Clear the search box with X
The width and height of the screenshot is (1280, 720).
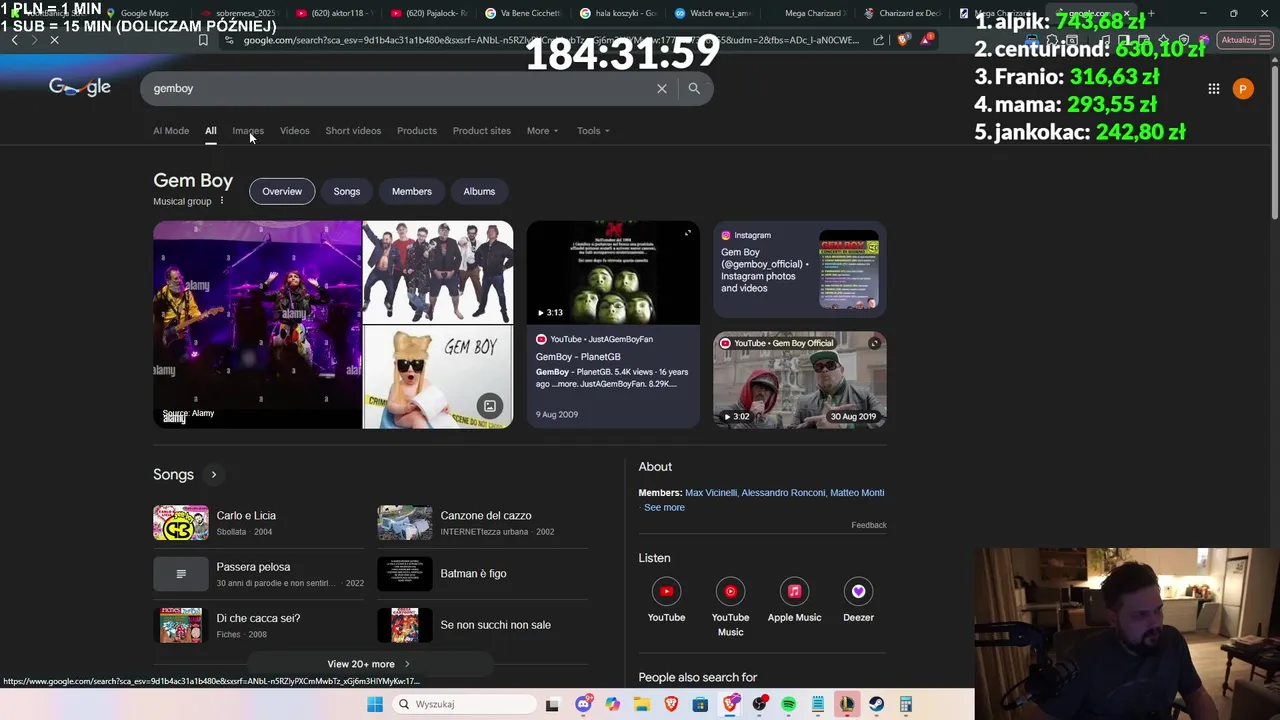pos(662,89)
